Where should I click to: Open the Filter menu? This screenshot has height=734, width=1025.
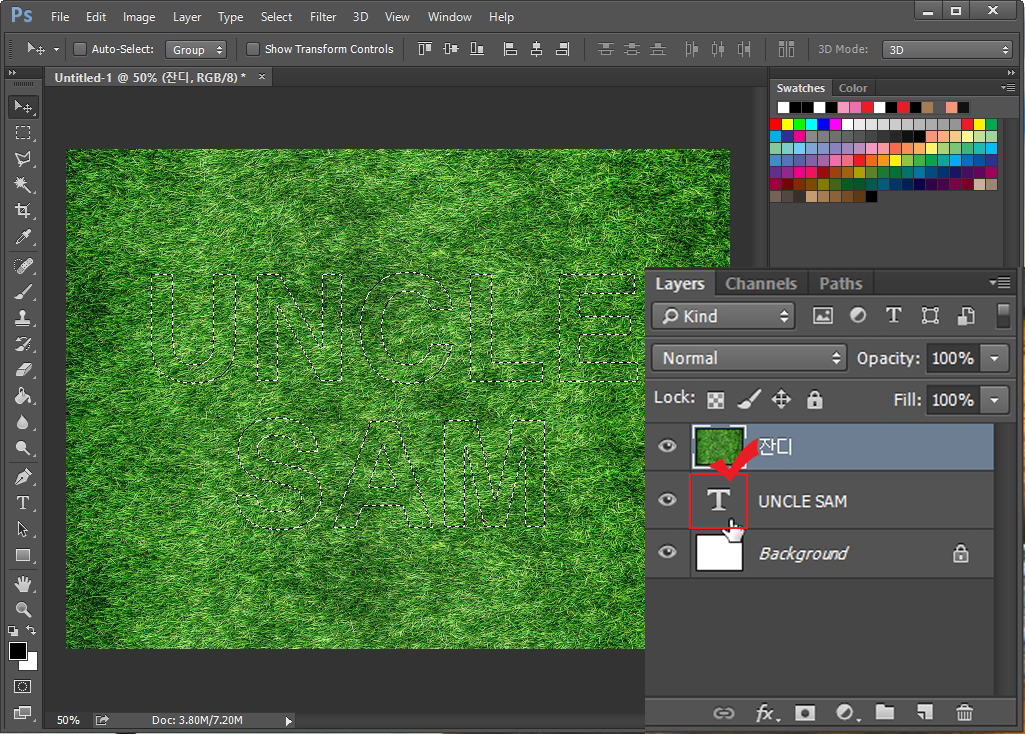click(323, 17)
